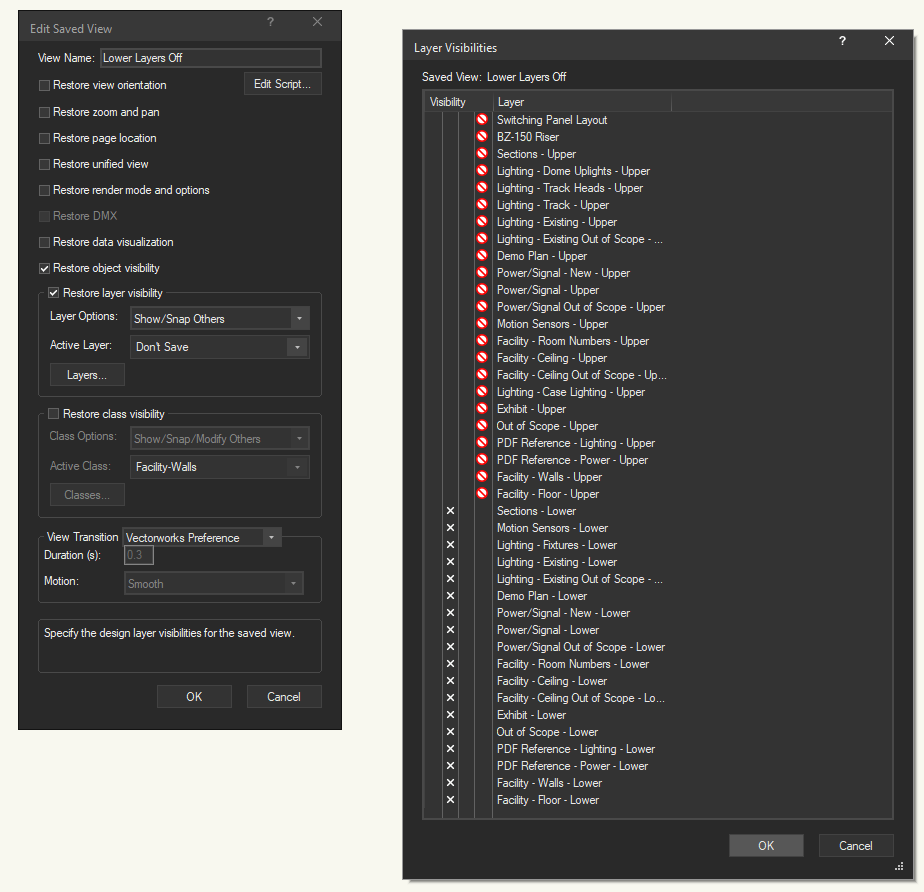Click the red icon for Exhibit - Upper
The width and height of the screenshot is (924, 892).
coord(482,409)
